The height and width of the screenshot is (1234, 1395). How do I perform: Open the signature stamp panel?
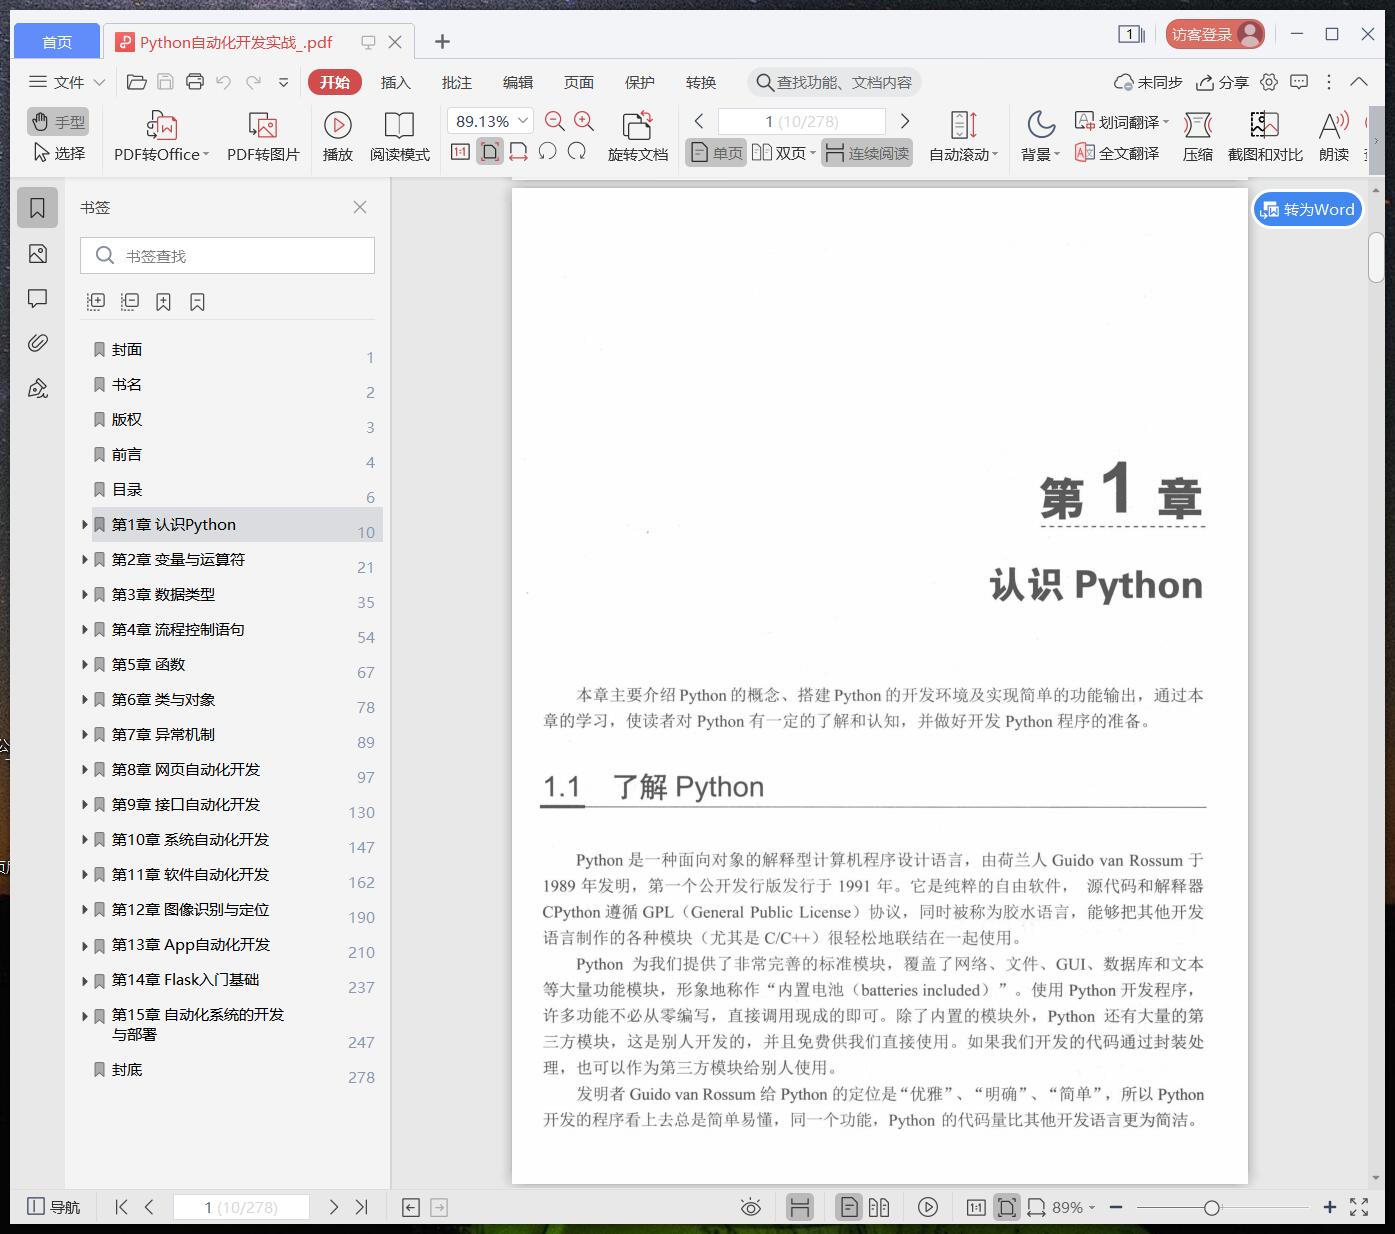37,388
